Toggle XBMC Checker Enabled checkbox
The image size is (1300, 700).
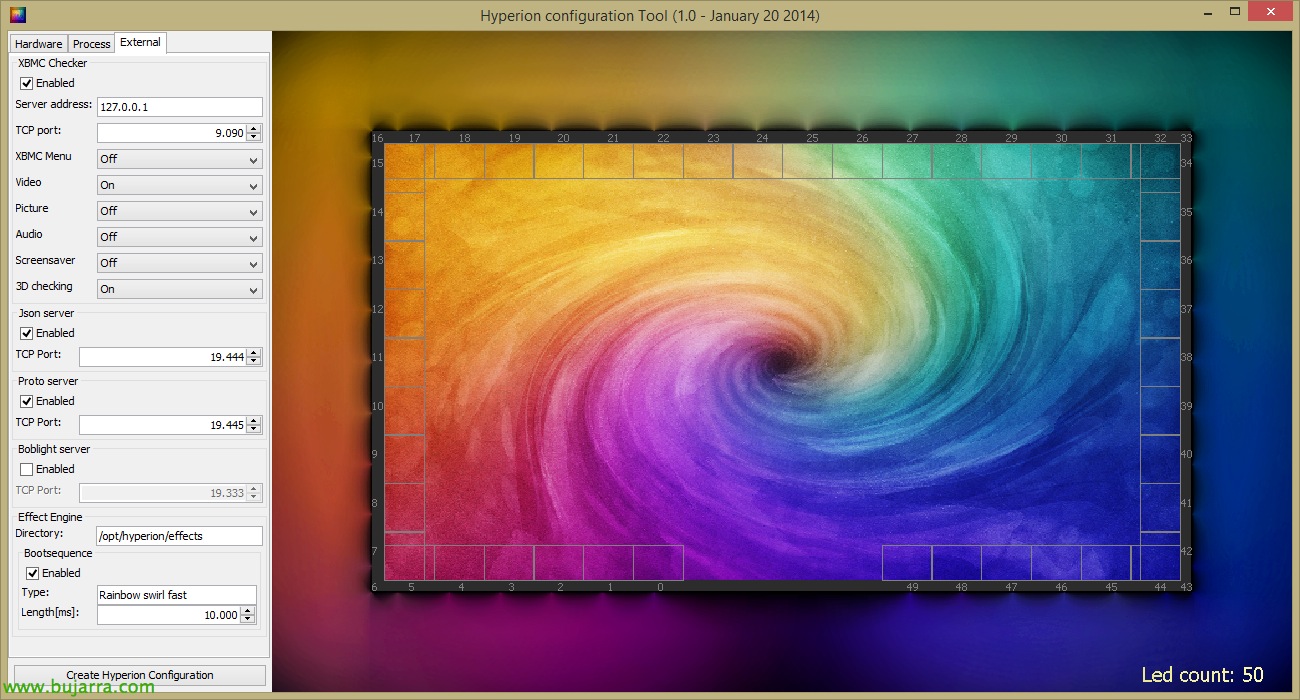(27, 84)
